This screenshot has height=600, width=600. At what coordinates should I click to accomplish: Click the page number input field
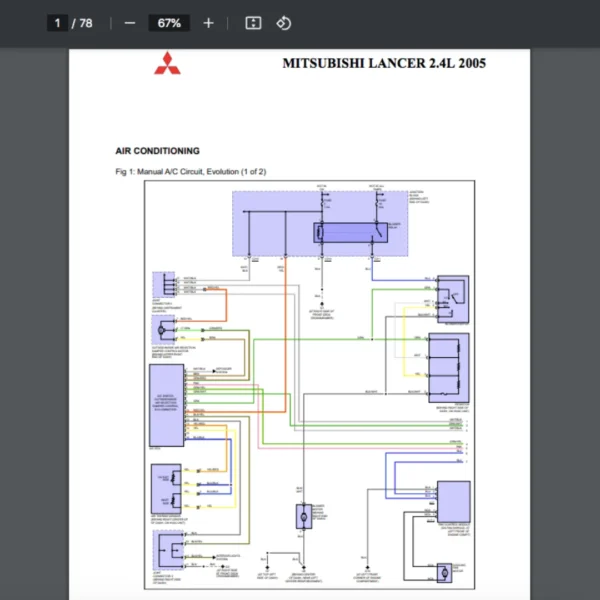click(x=58, y=22)
